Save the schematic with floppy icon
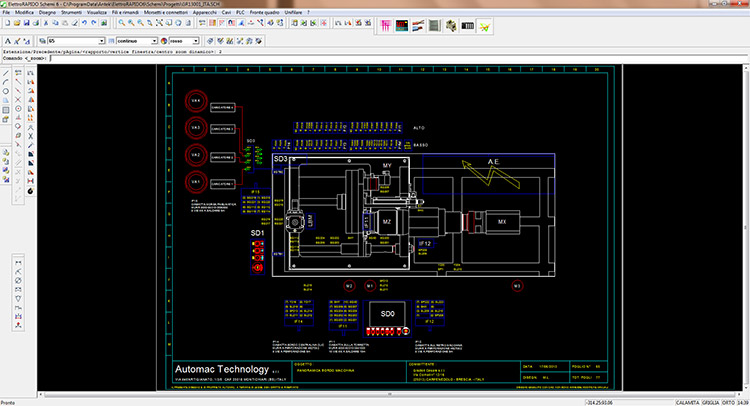The image size is (750, 406). click(x=26, y=23)
